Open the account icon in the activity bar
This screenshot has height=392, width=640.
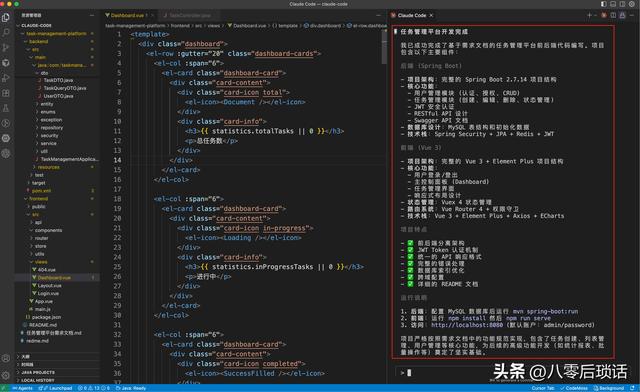point(6,359)
